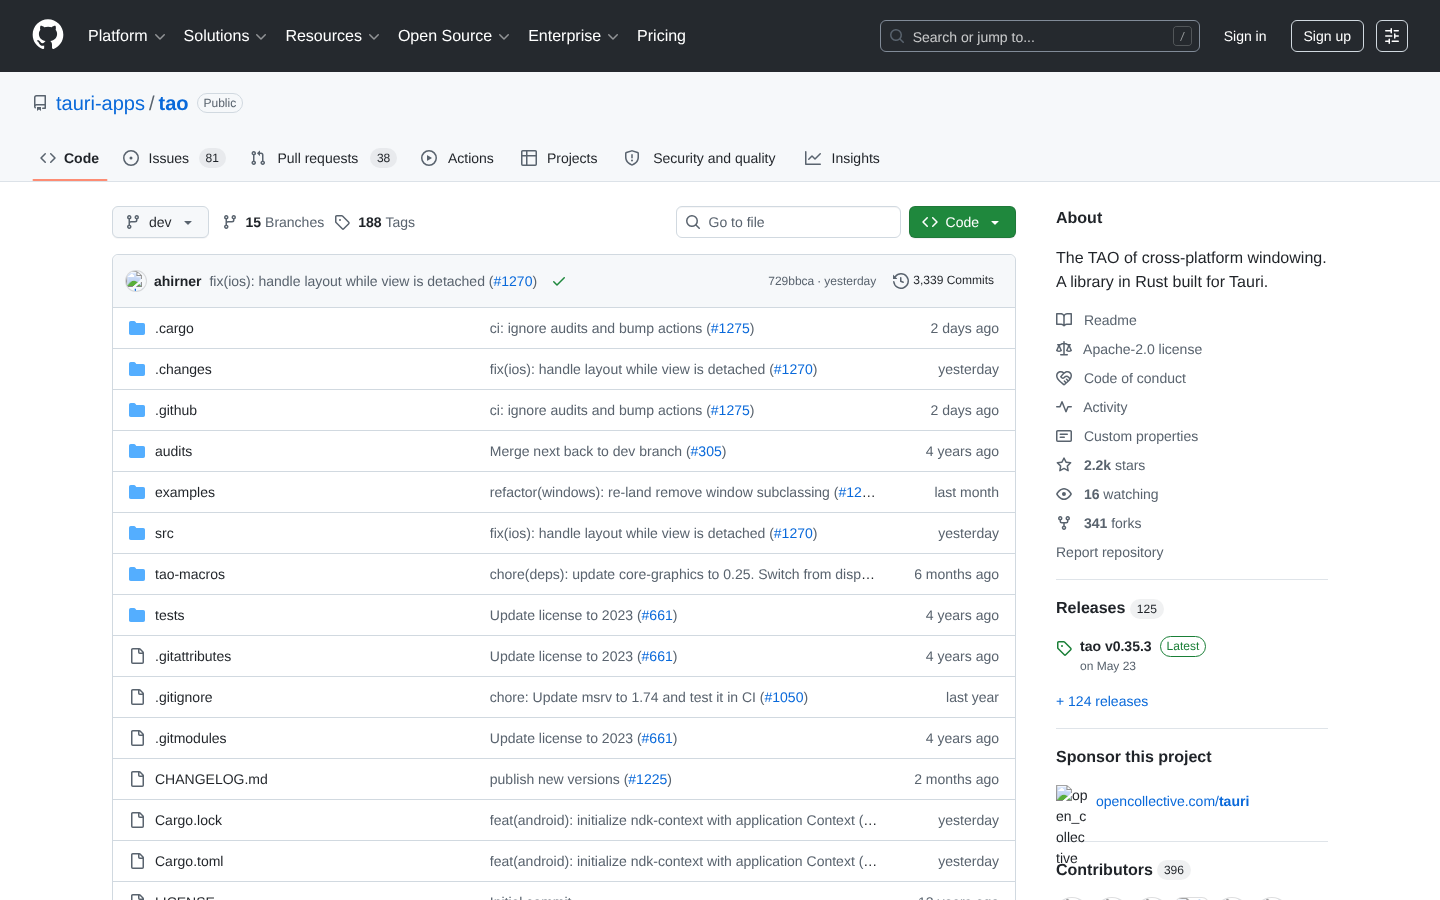Switch to the Projects tab
1440x900 pixels.
pos(559,158)
